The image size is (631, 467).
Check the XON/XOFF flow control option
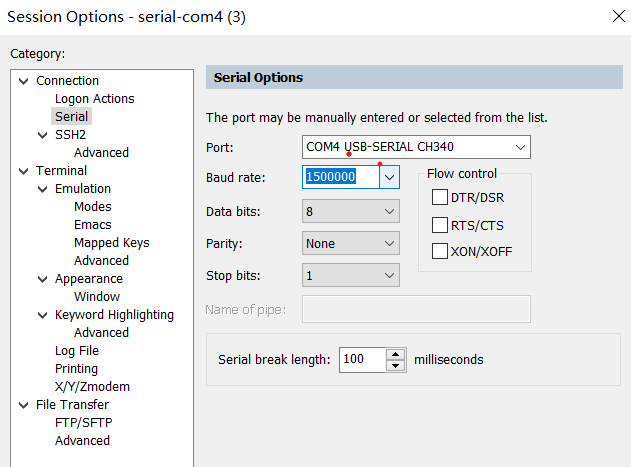coord(440,251)
